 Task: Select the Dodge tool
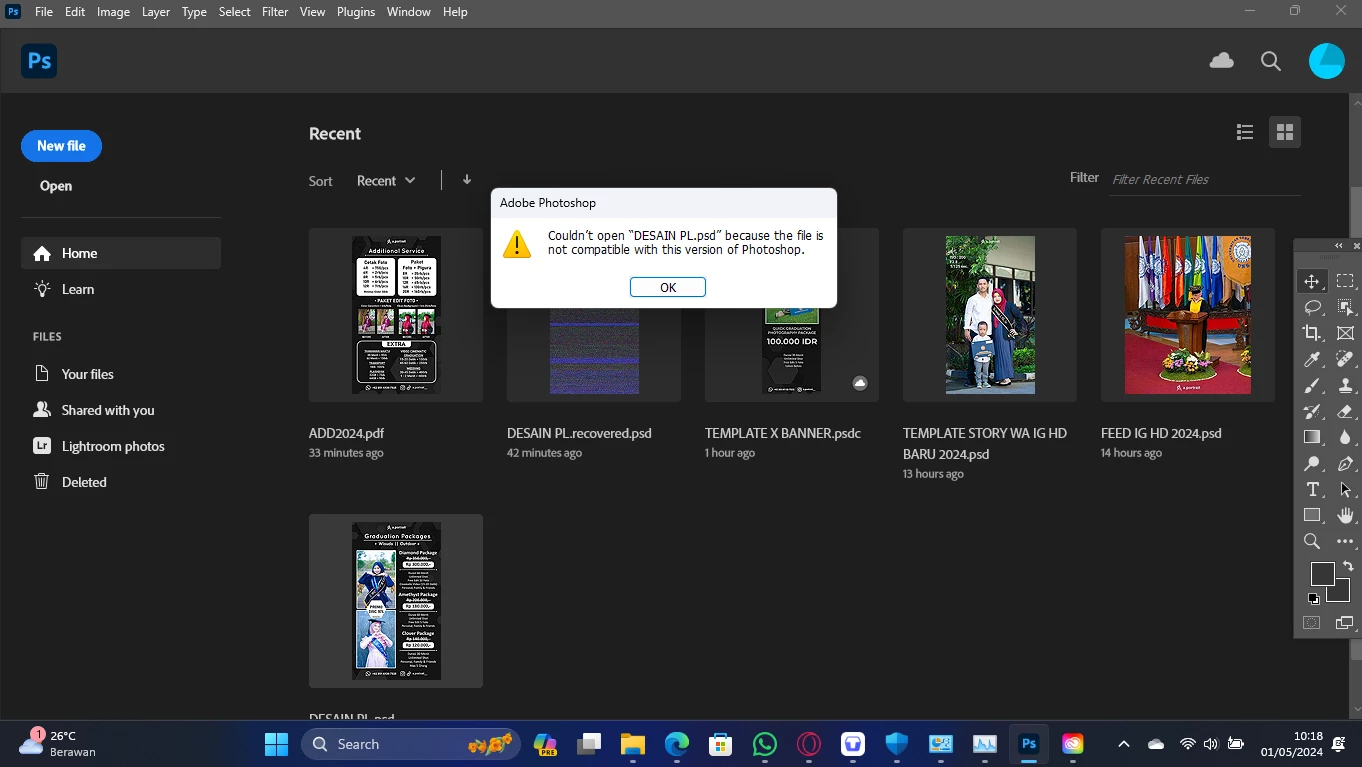pyautogui.click(x=1312, y=463)
